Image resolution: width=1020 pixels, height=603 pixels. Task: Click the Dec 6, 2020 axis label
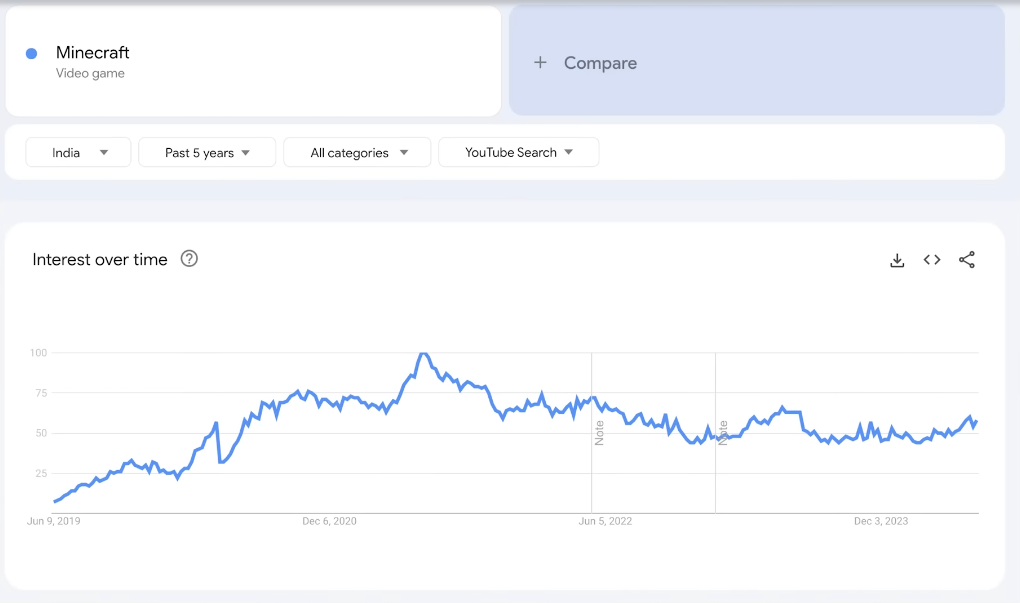point(329,521)
